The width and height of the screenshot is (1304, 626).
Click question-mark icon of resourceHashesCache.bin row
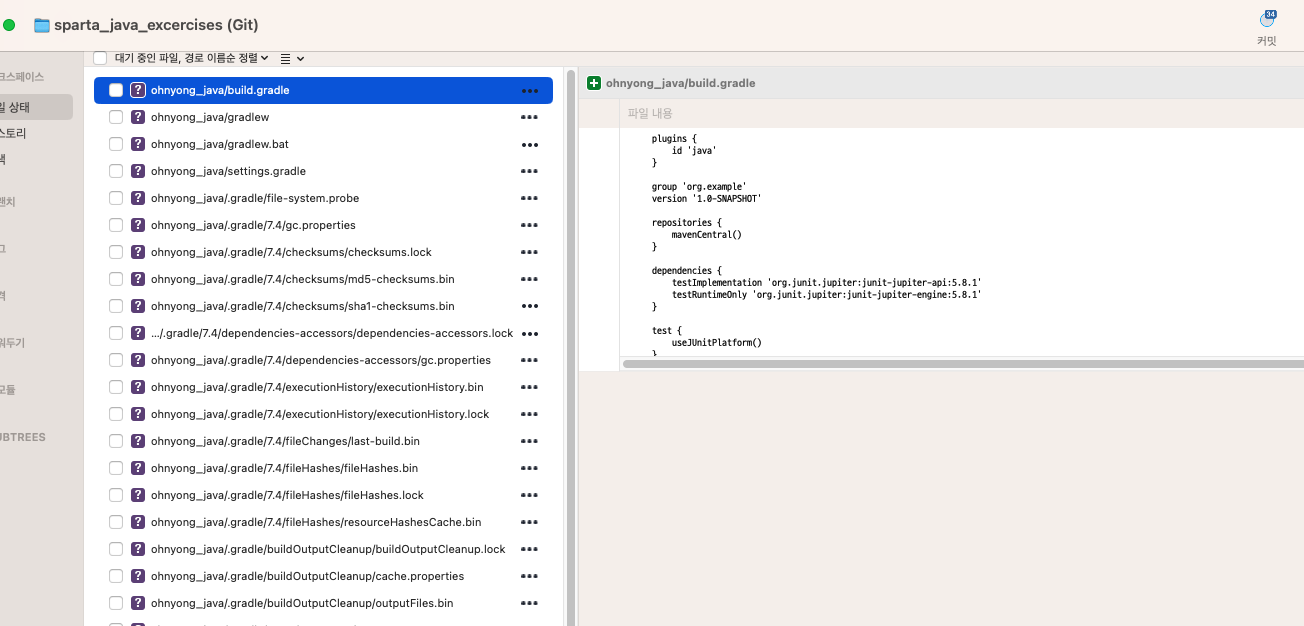[138, 522]
